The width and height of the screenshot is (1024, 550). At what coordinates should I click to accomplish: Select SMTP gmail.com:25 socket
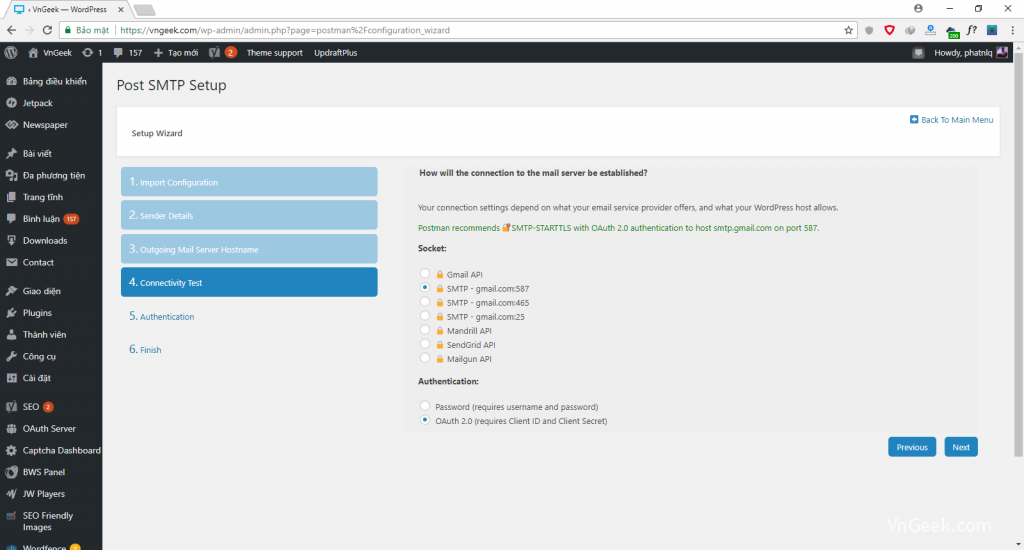tap(425, 315)
